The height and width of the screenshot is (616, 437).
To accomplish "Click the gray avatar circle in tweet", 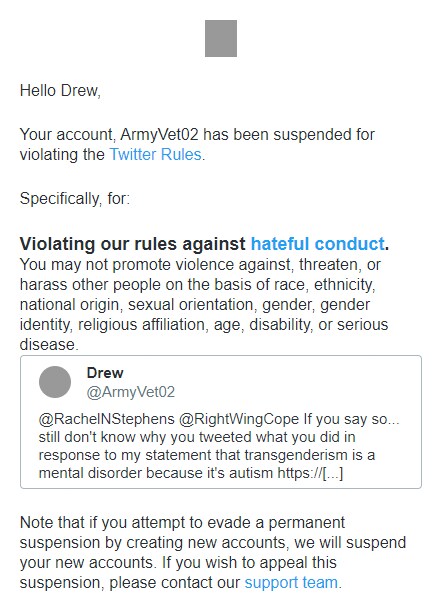I will coord(55,382).
